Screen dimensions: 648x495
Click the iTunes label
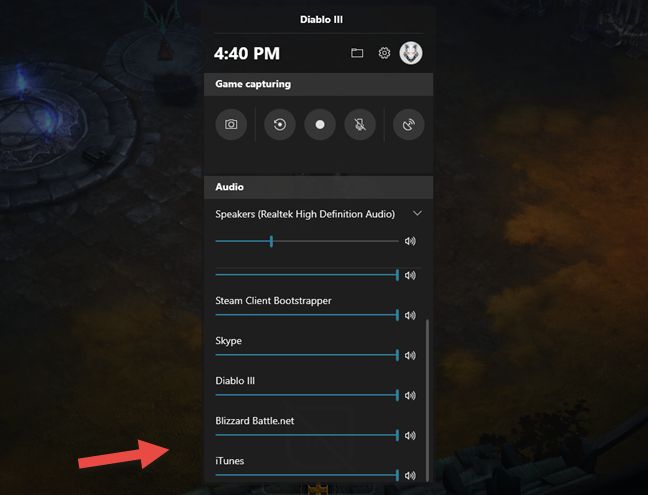point(229,461)
